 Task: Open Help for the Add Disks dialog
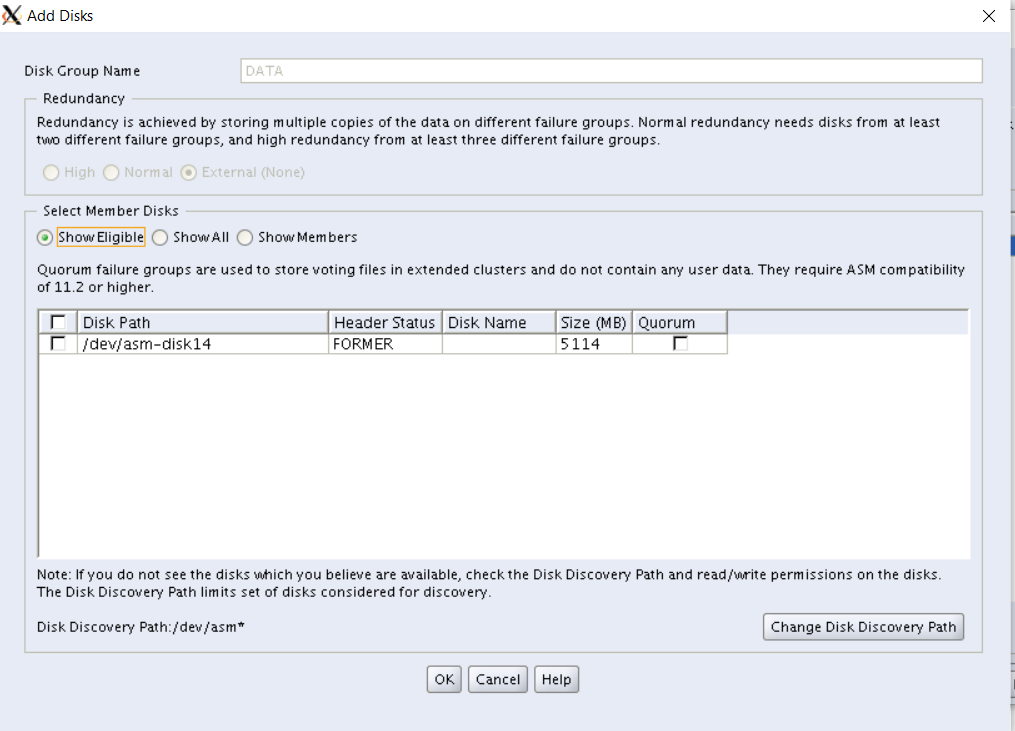pyautogui.click(x=556, y=680)
